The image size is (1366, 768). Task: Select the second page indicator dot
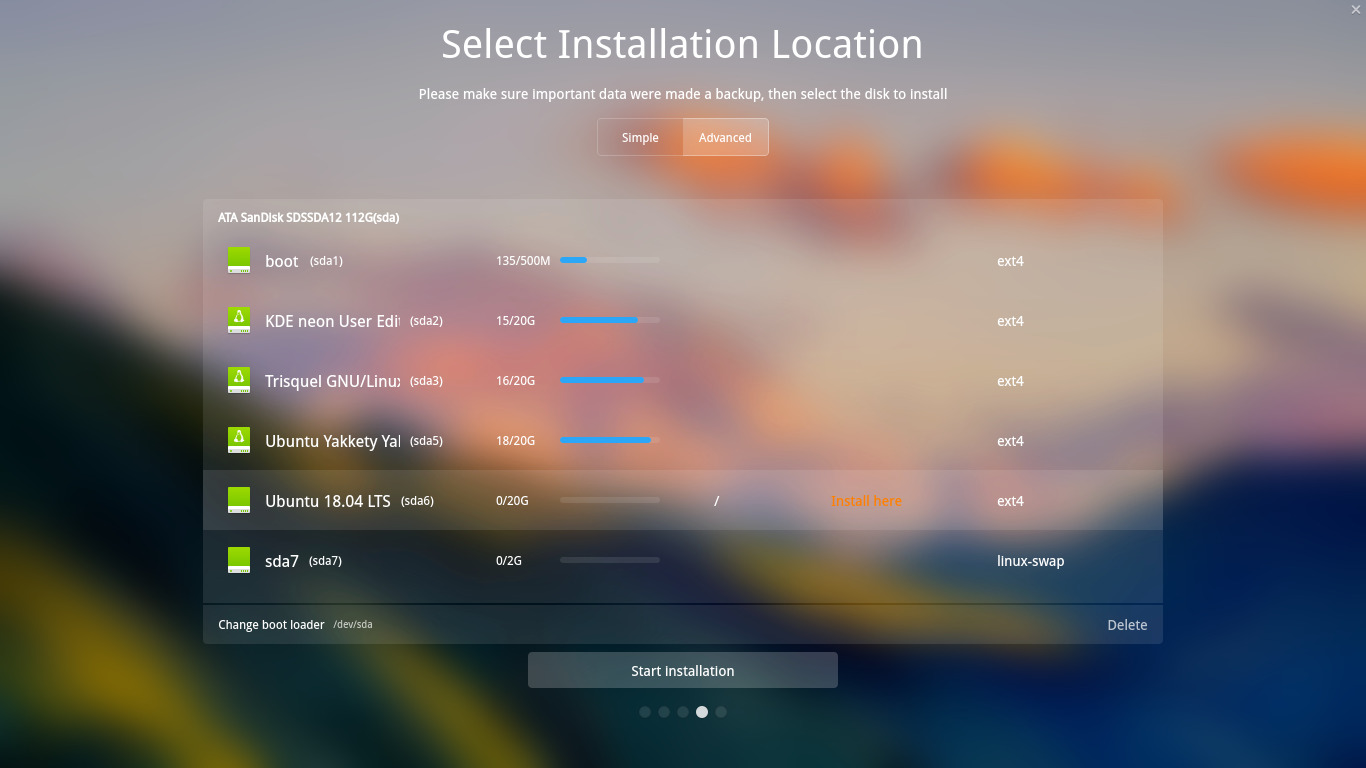pyautogui.click(x=664, y=712)
